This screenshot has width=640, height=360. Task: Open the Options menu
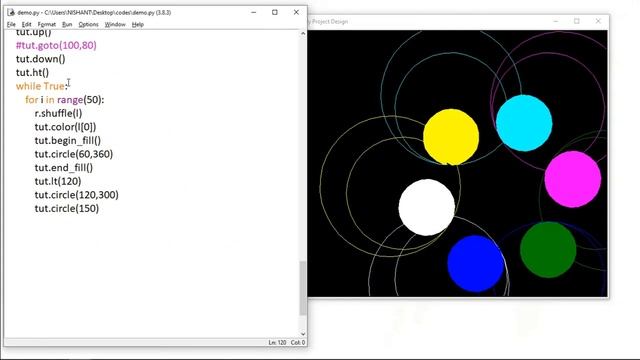[x=89, y=24]
